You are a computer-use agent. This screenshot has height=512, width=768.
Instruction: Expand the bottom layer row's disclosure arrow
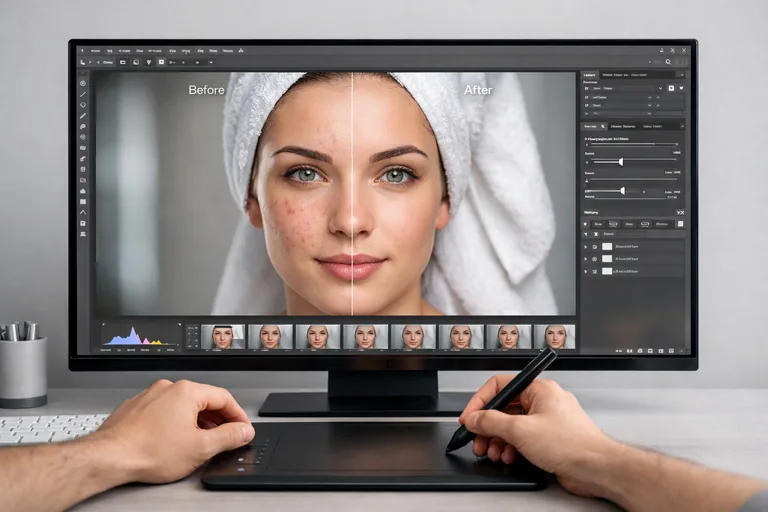(x=586, y=271)
